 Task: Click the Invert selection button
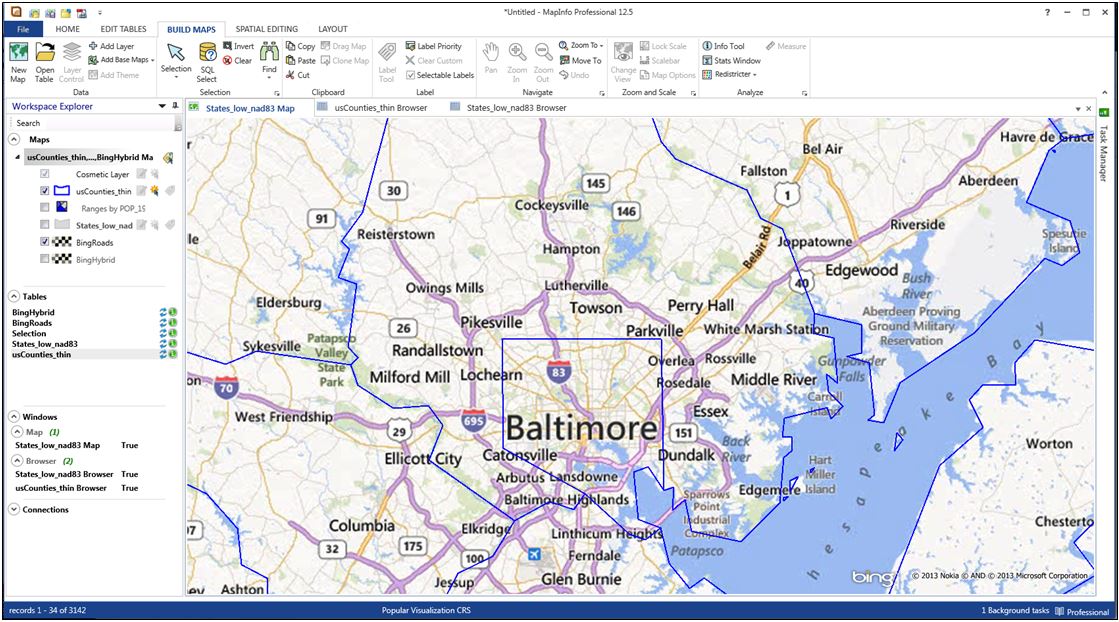coord(238,45)
